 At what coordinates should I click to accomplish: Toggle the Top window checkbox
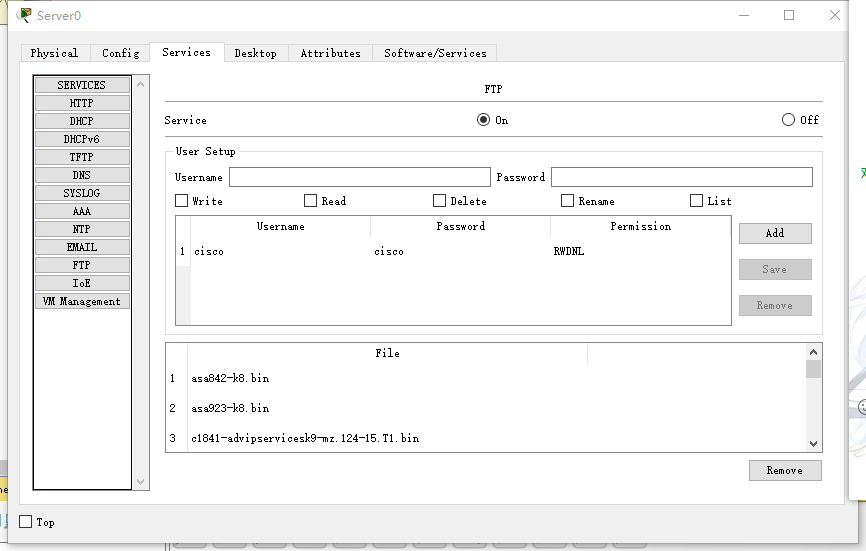pos(26,522)
